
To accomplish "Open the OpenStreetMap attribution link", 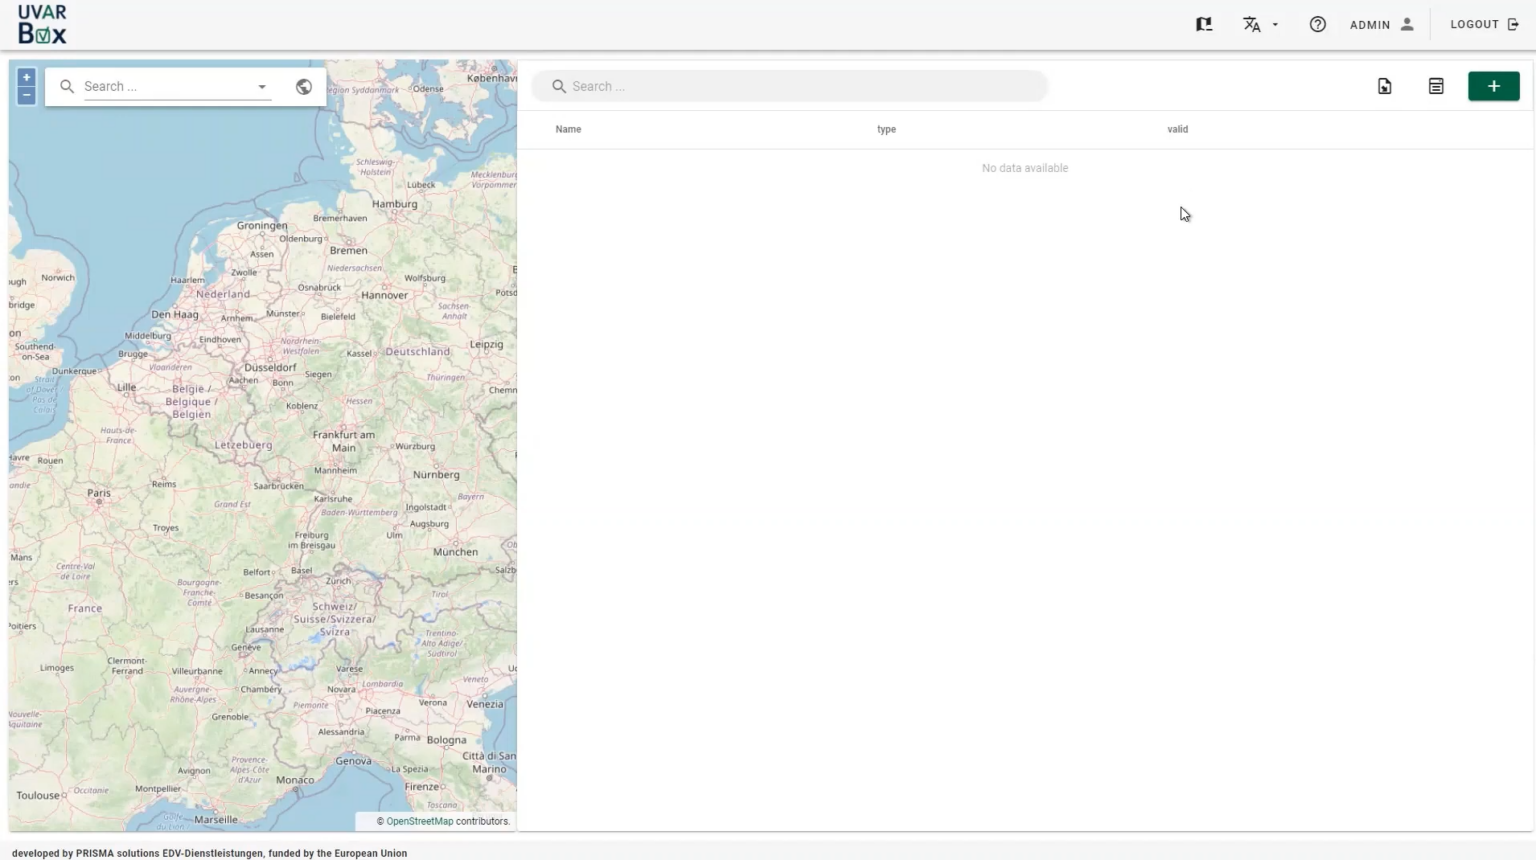I will [418, 821].
